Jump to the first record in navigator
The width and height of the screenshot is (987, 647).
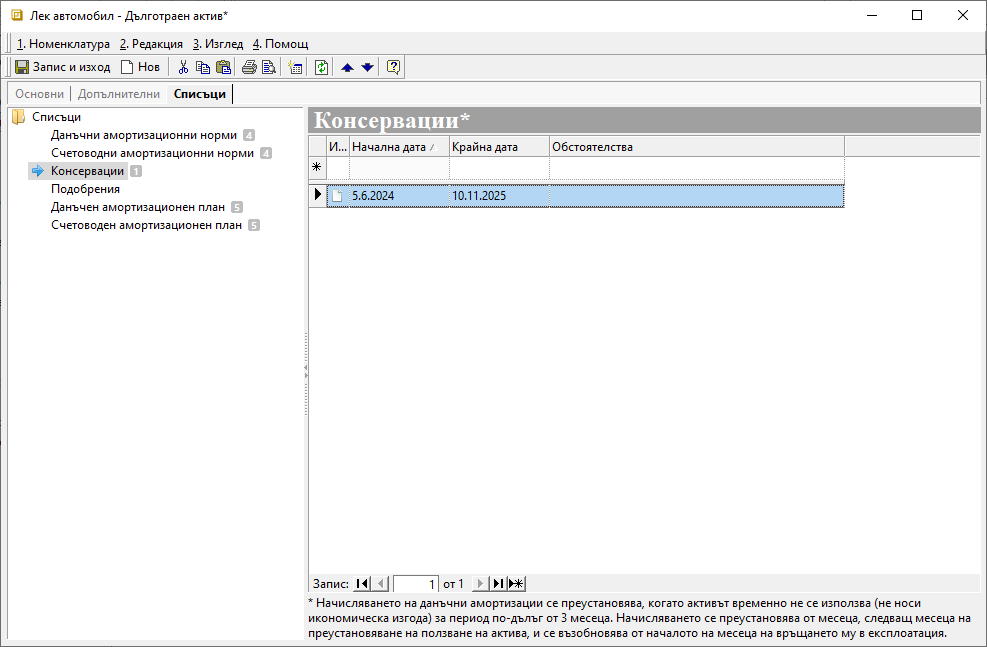click(x=362, y=583)
